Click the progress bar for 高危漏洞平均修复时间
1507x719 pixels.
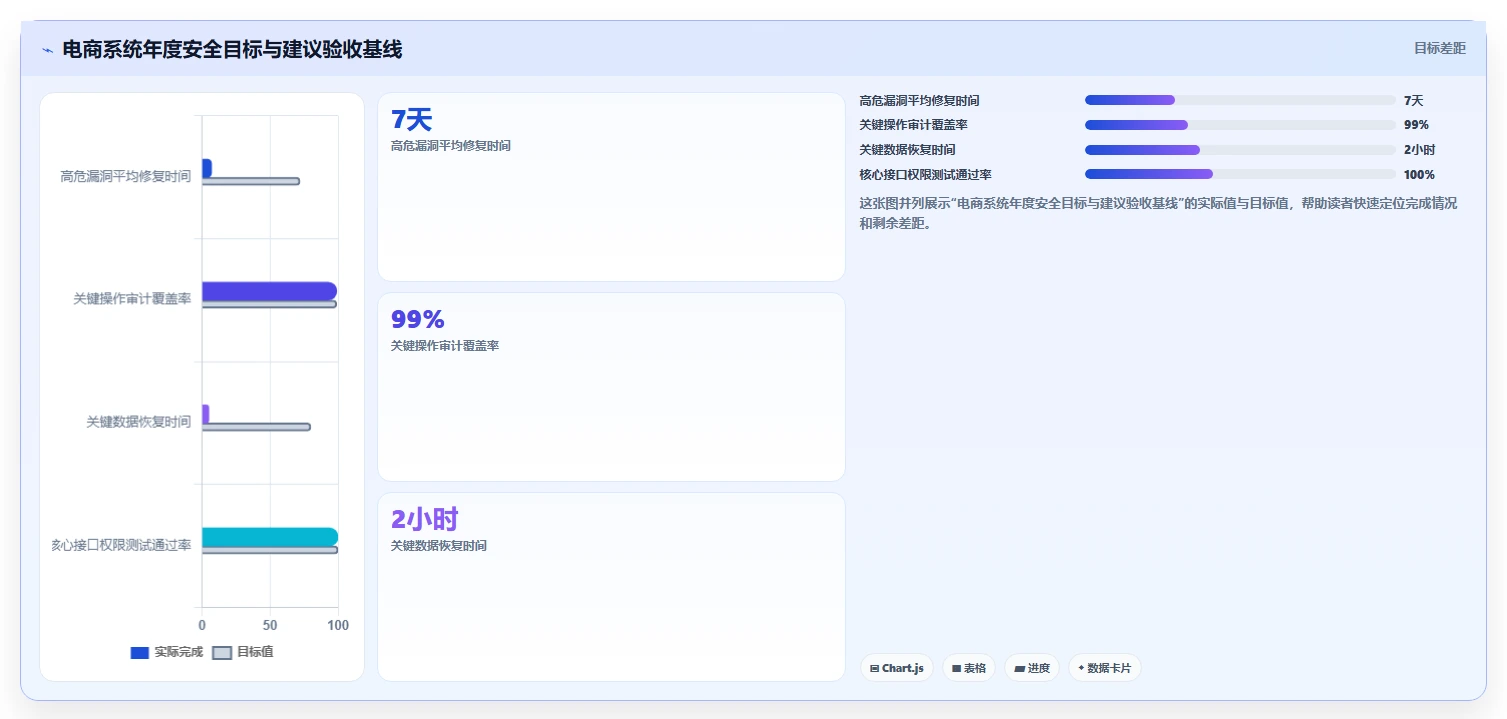pyautogui.click(x=1240, y=100)
